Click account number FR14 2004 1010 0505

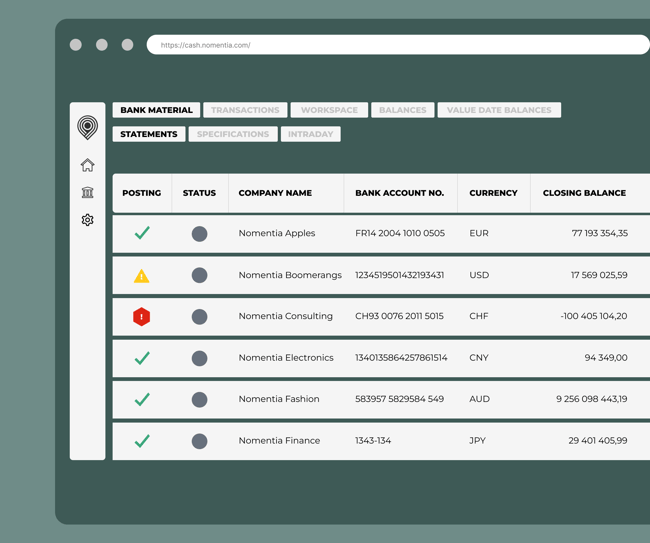point(400,233)
